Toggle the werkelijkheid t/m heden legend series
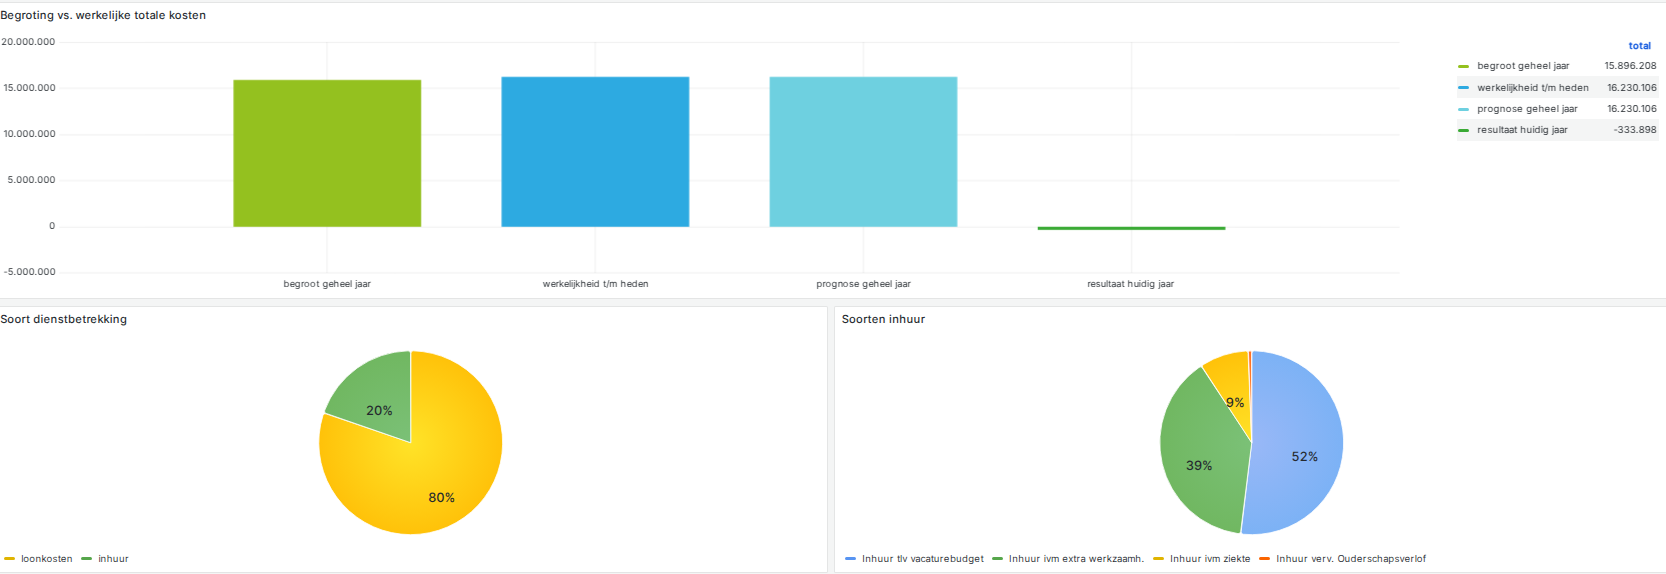 1533,88
